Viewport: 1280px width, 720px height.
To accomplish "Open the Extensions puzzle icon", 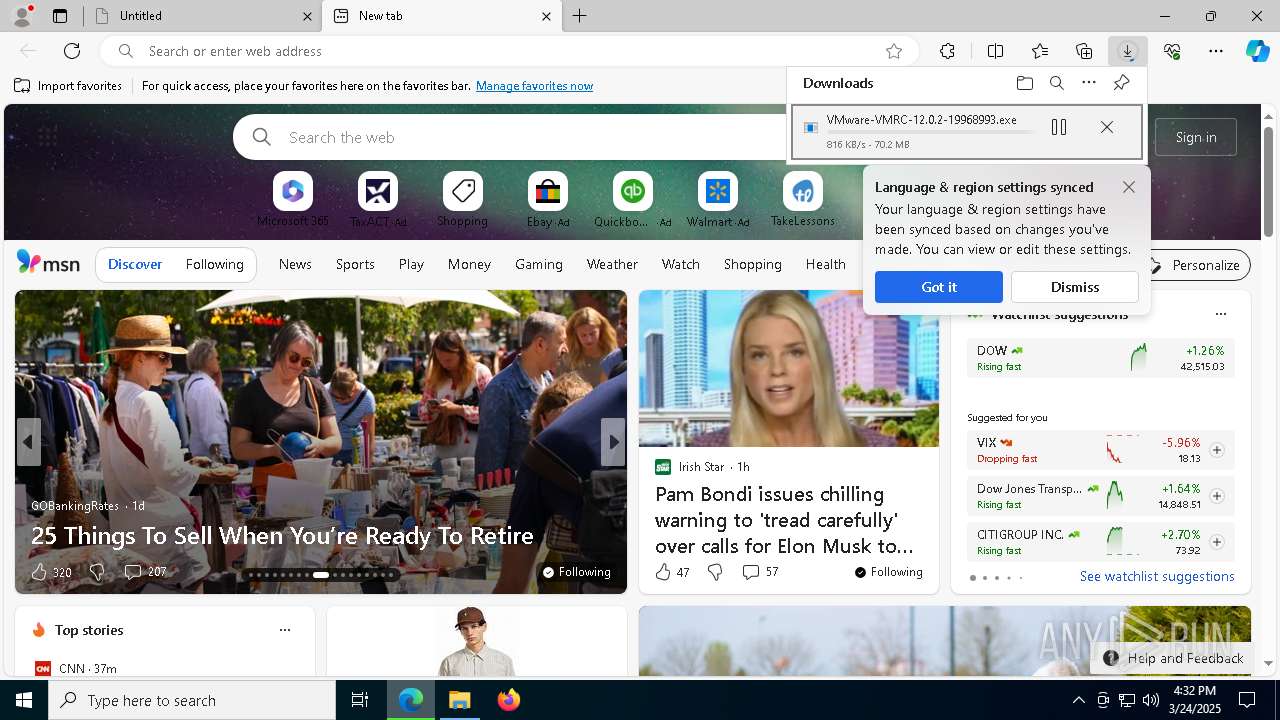I will (x=947, y=51).
